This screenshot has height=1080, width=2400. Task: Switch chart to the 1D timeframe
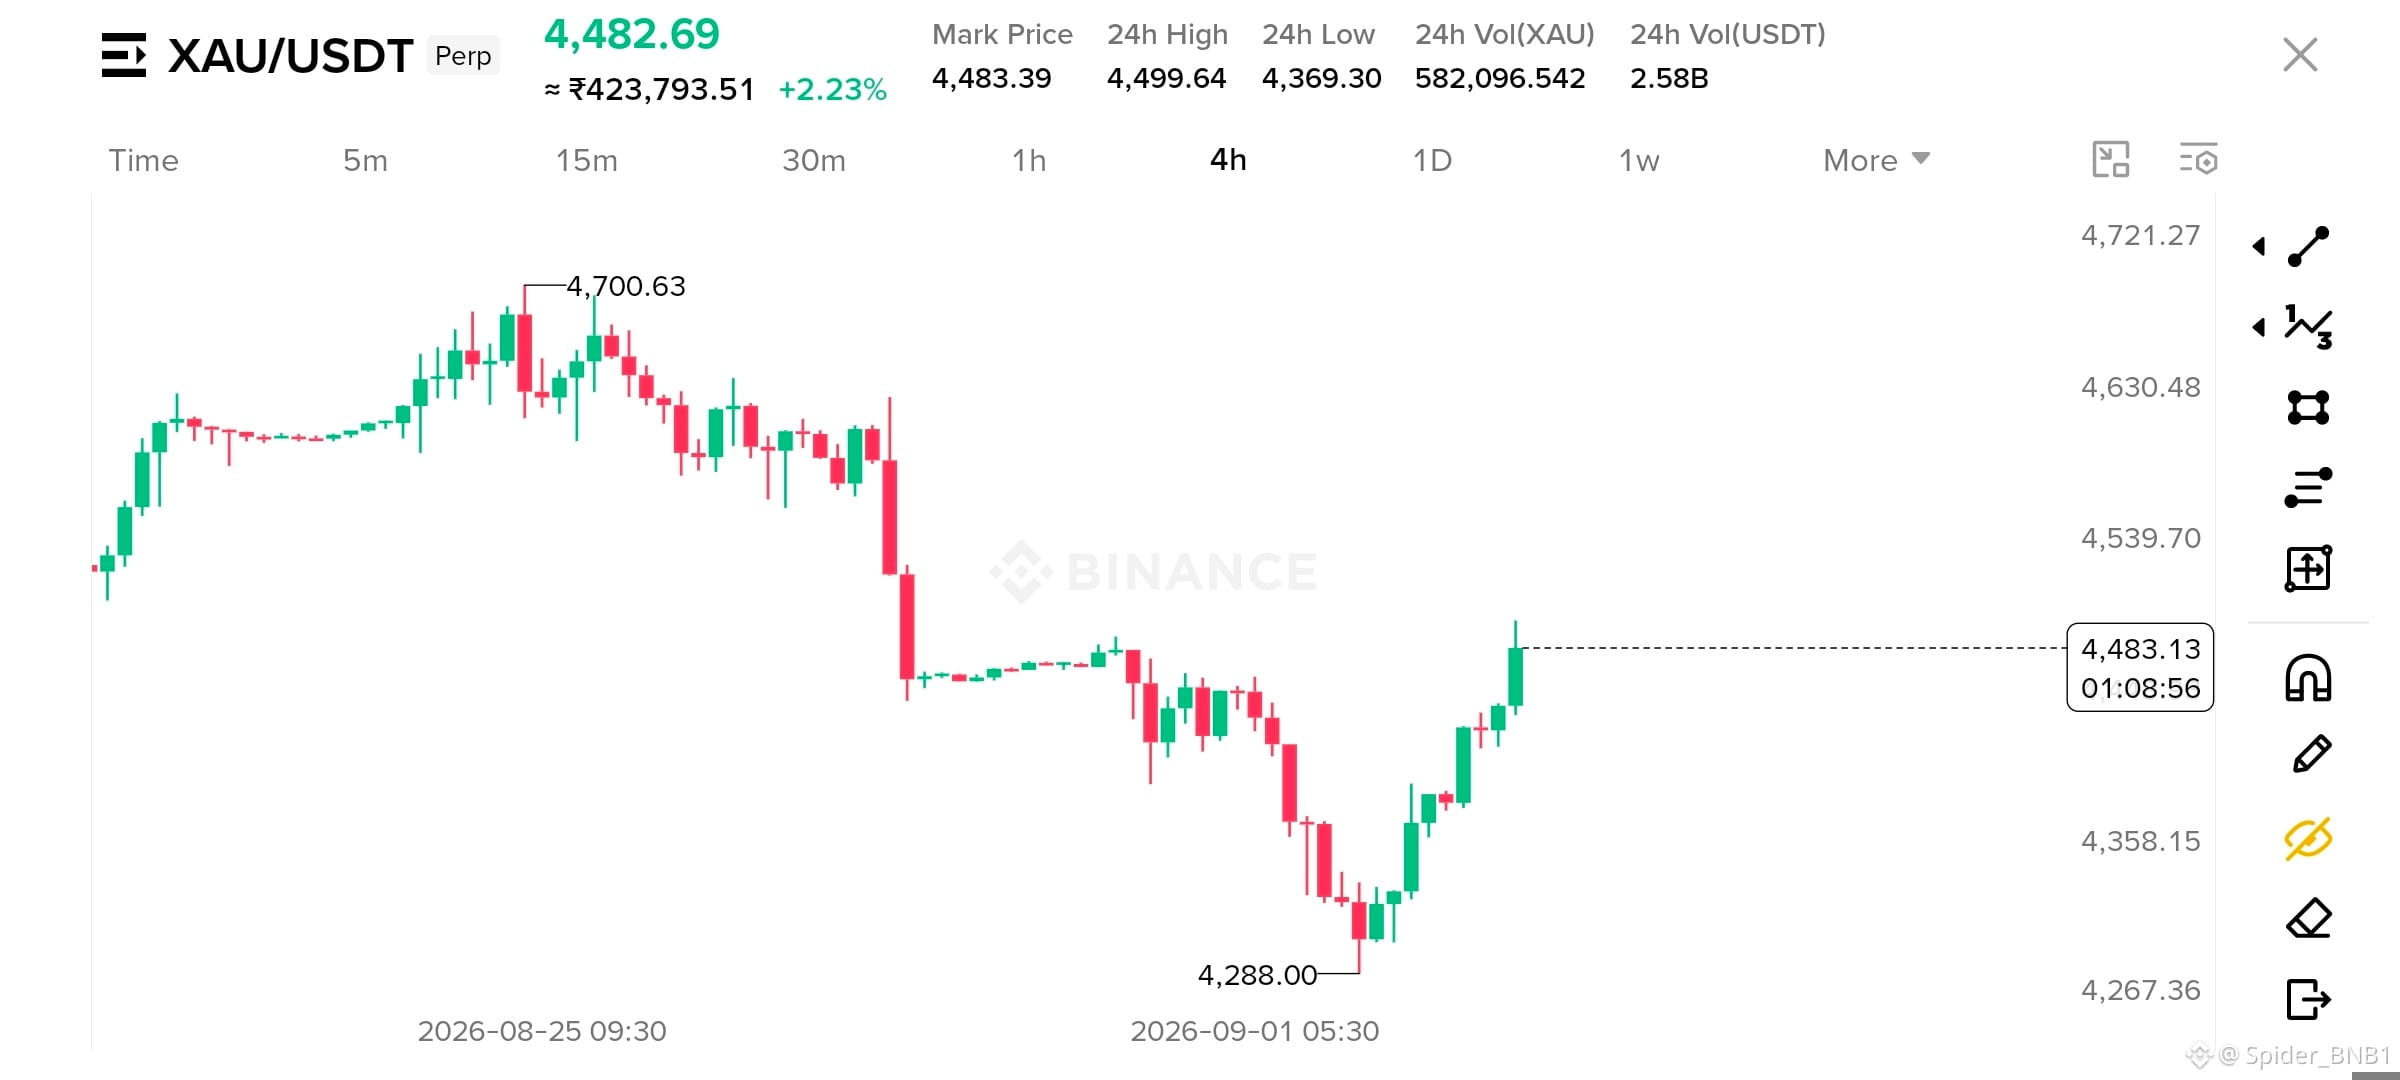[x=1432, y=160]
